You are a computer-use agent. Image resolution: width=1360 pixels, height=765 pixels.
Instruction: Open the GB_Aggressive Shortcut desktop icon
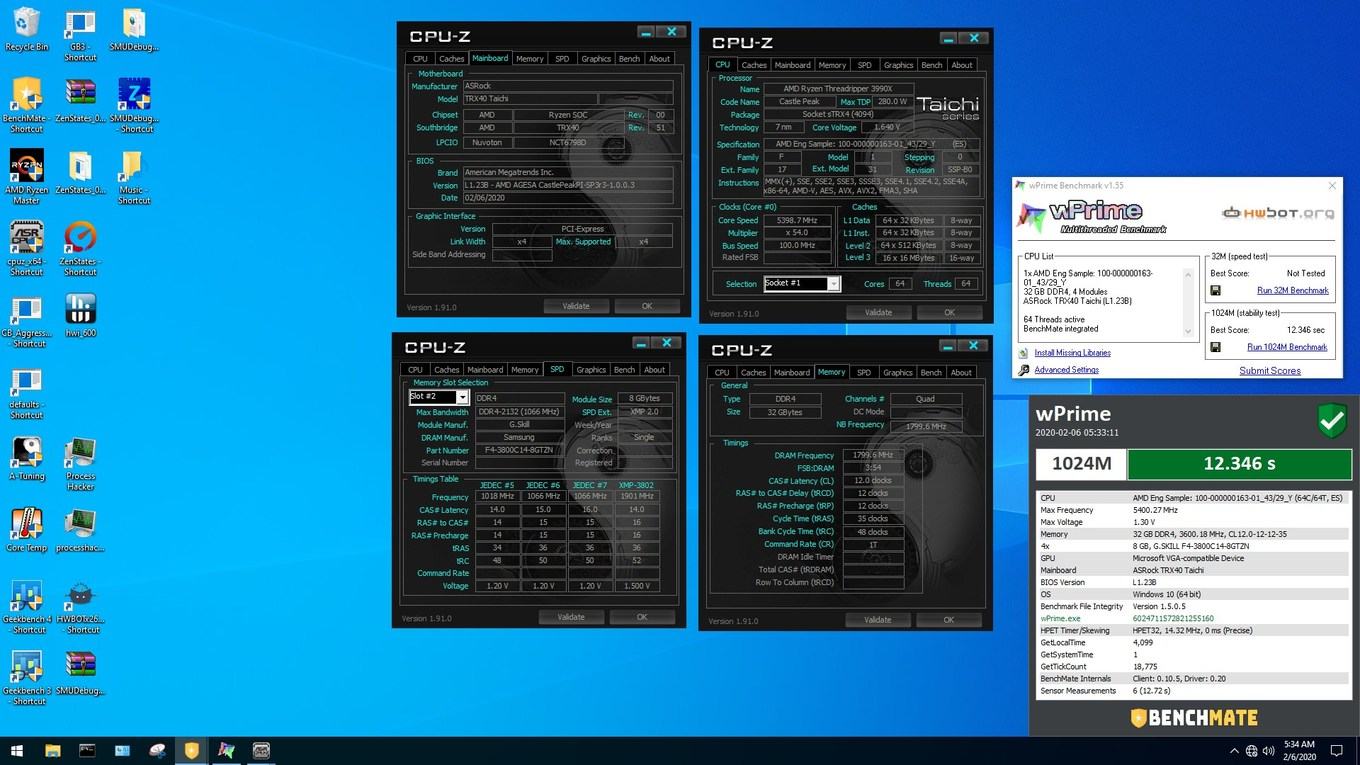[26, 321]
